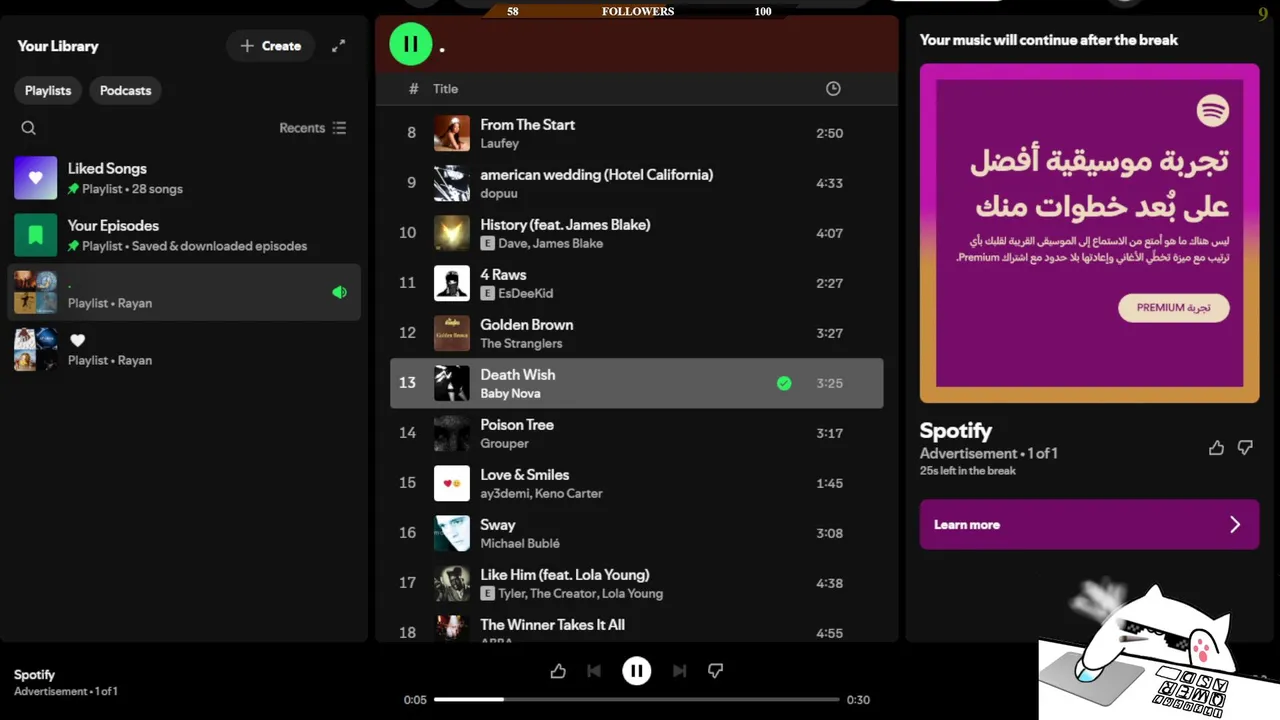The height and width of the screenshot is (720, 1280).
Task: Select the Poison Tree track
Action: click(516, 425)
